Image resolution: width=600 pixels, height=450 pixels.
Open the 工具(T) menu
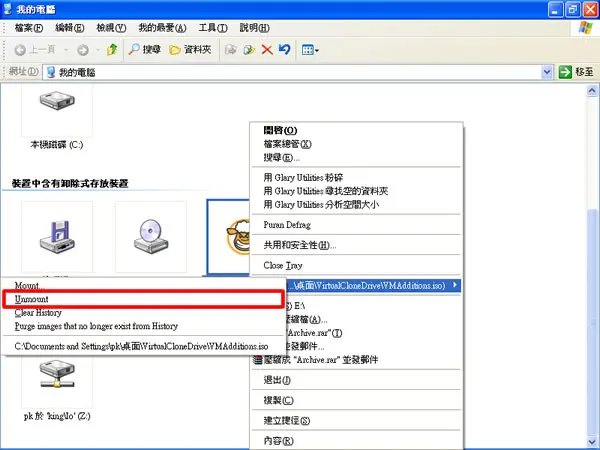[213, 28]
